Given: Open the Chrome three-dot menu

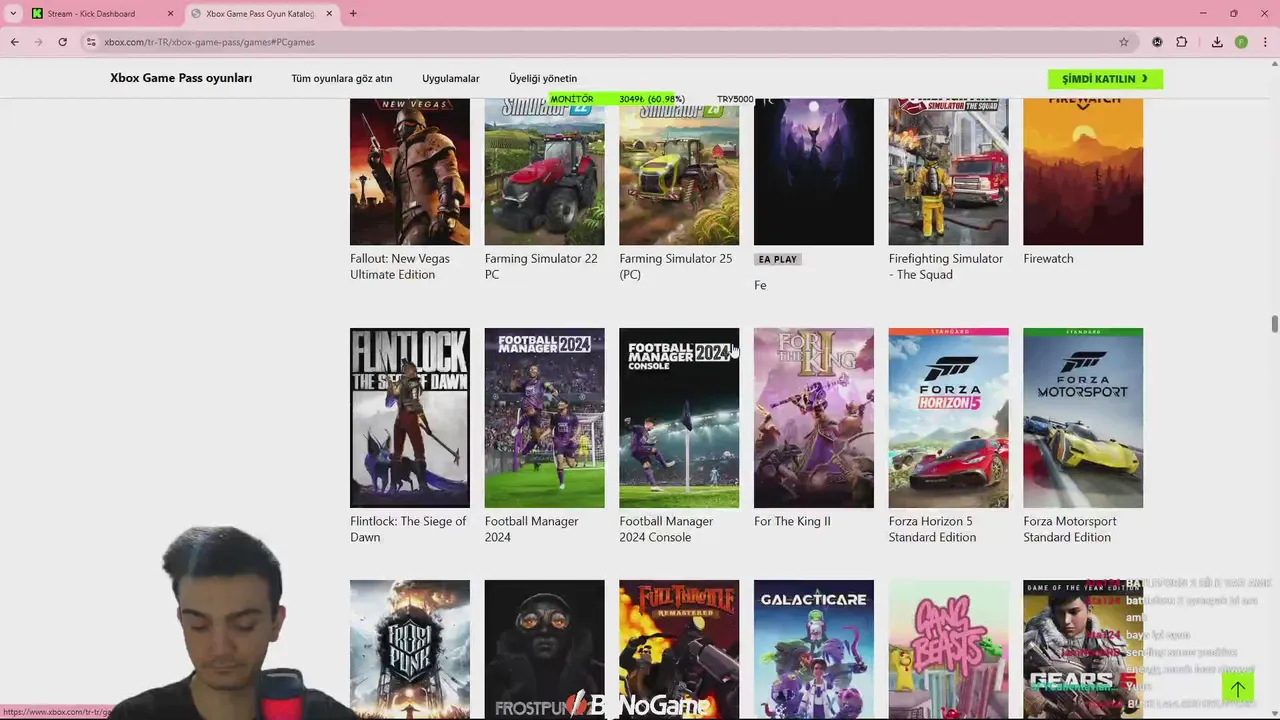Looking at the screenshot, I should [1265, 42].
